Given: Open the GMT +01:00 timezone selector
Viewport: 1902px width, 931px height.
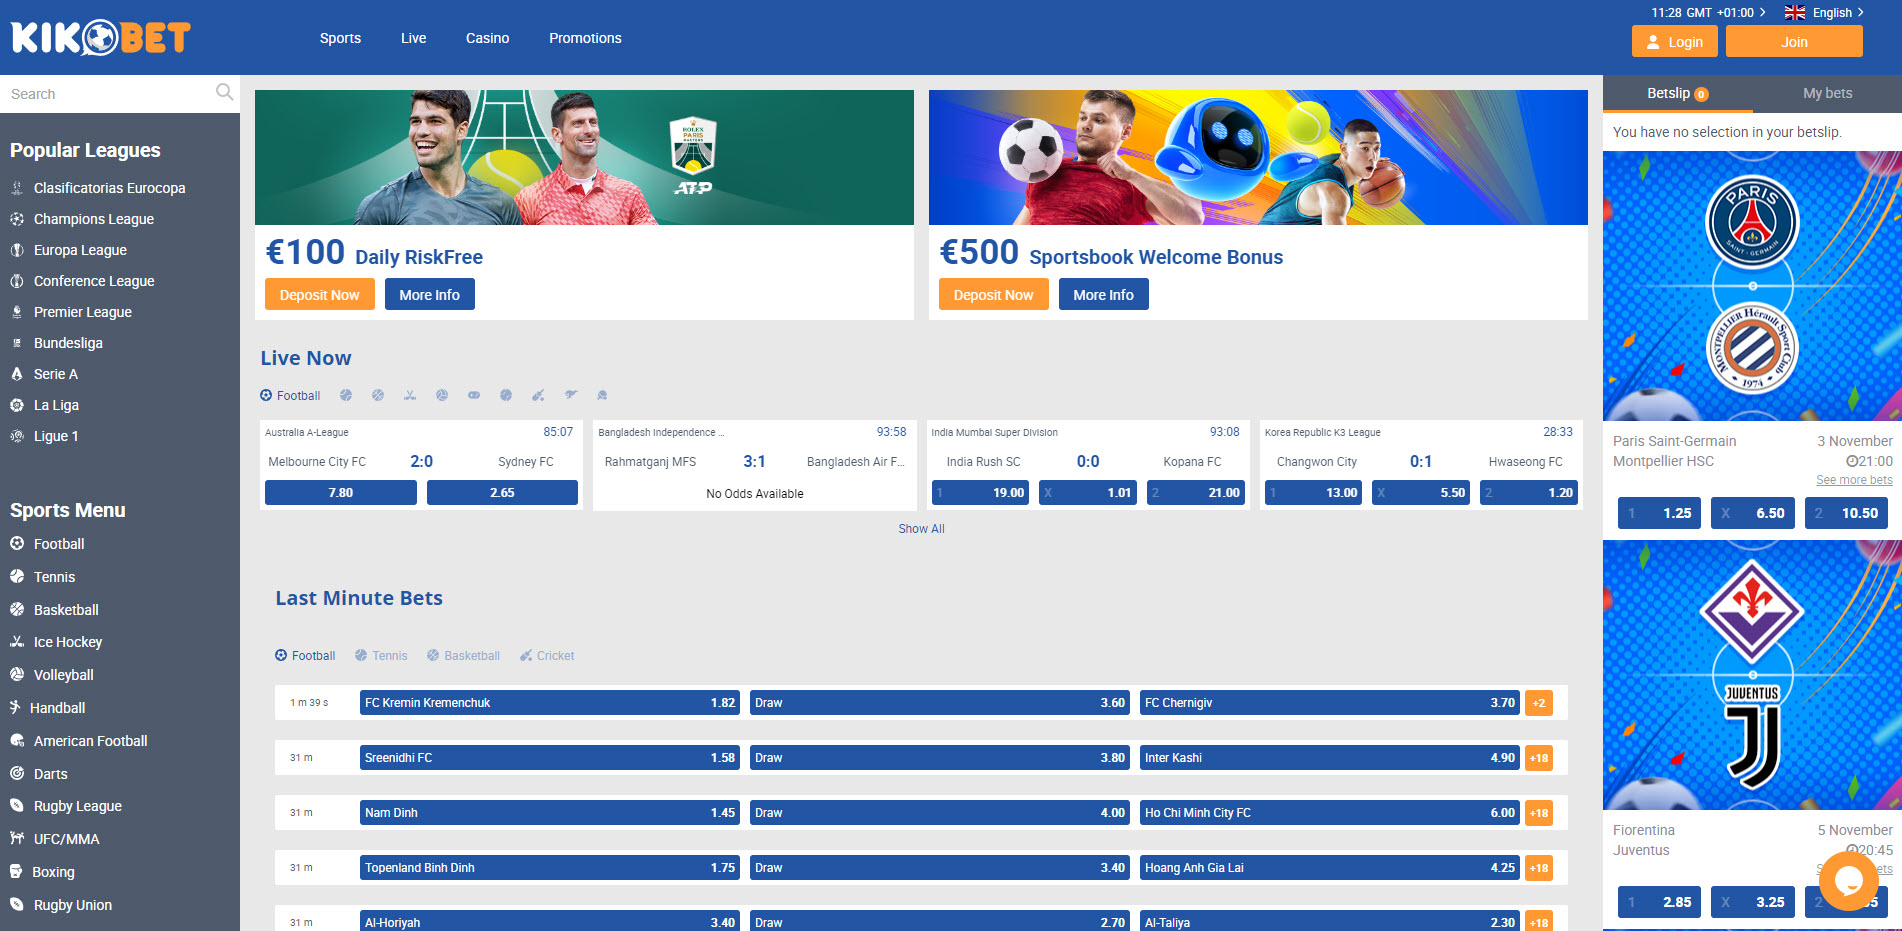Looking at the screenshot, I should click(x=1708, y=13).
